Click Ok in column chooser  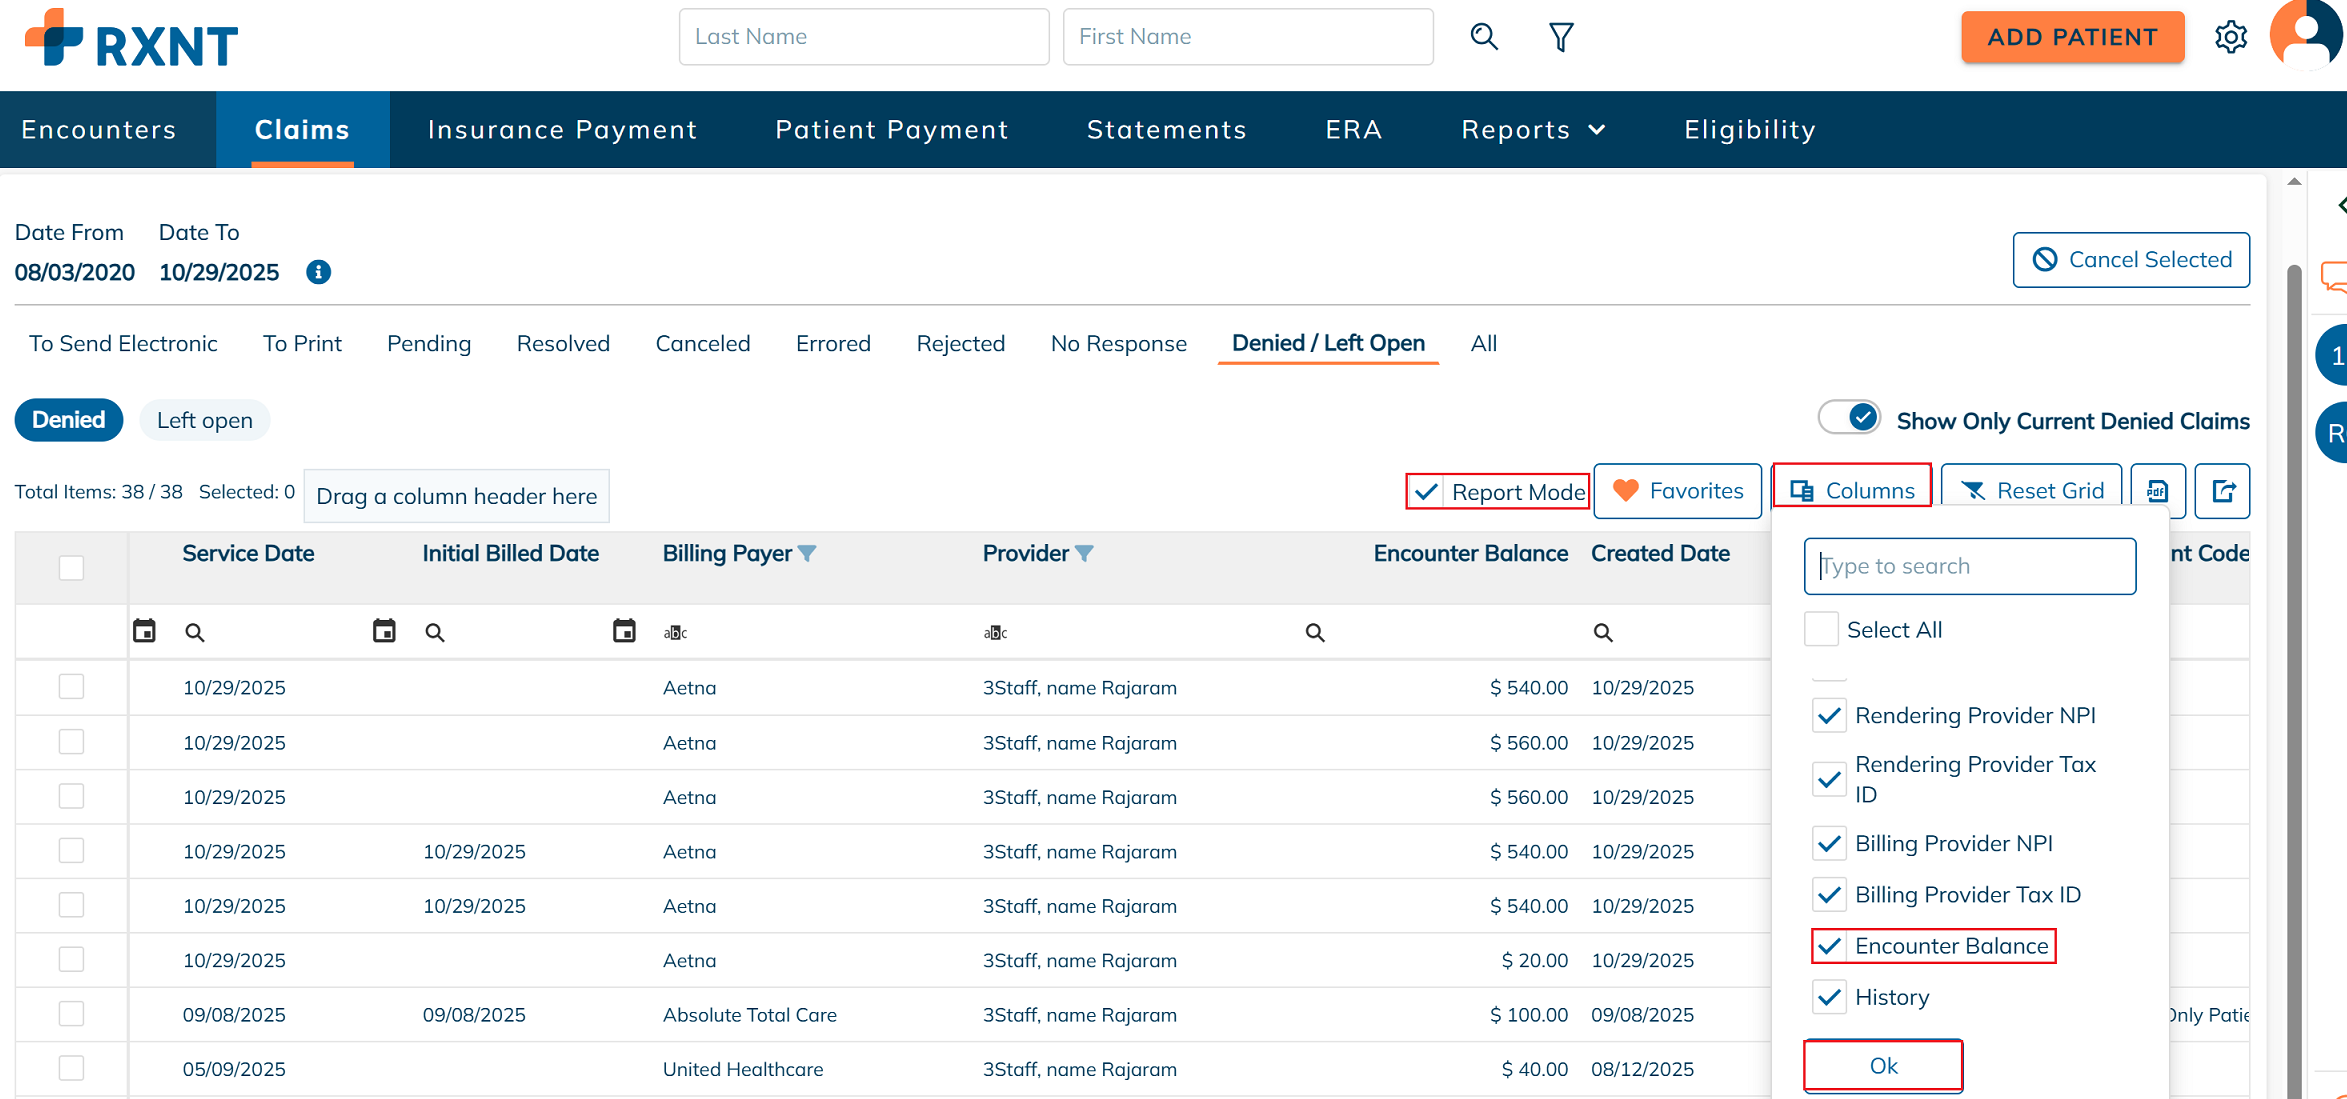[x=1883, y=1066]
